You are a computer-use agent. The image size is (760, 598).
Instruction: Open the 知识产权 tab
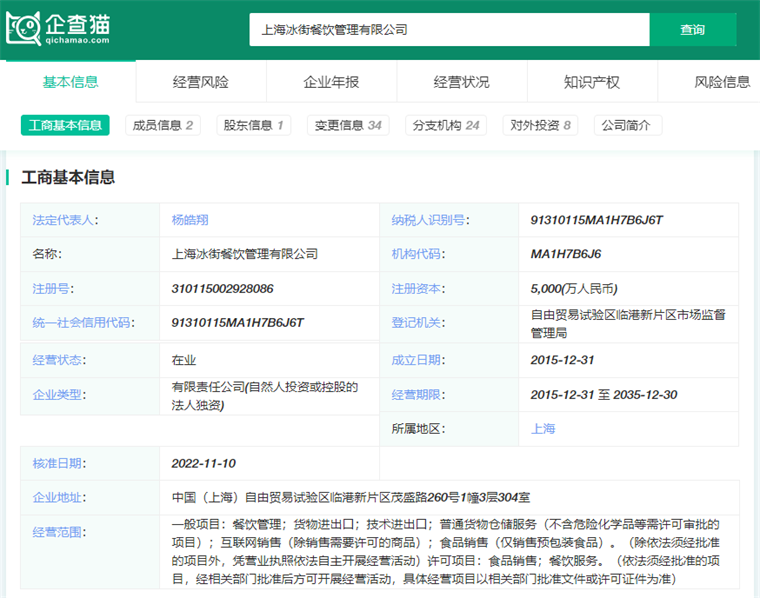click(x=592, y=82)
